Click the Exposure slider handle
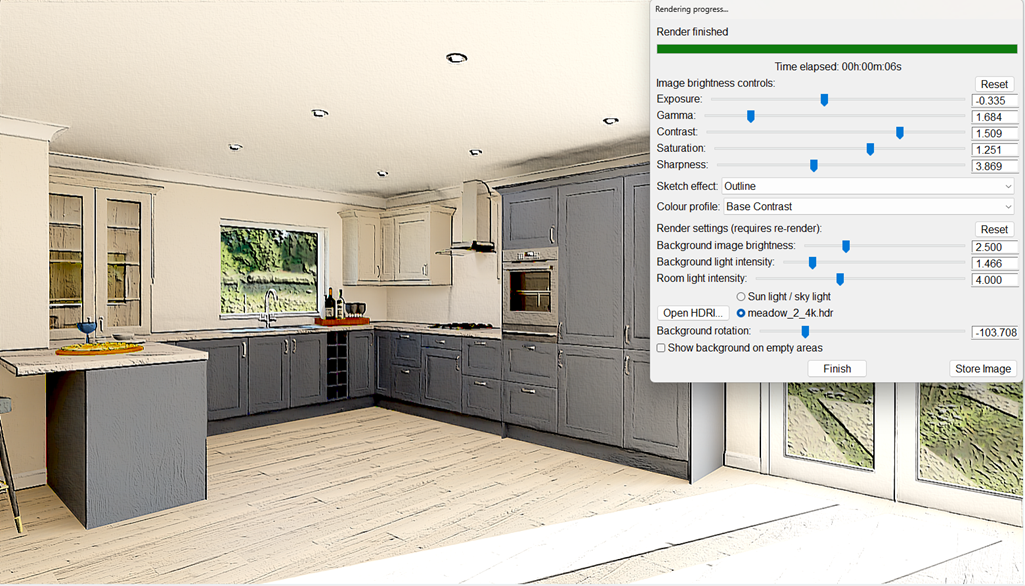The width and height of the screenshot is (1025, 586). click(824, 100)
